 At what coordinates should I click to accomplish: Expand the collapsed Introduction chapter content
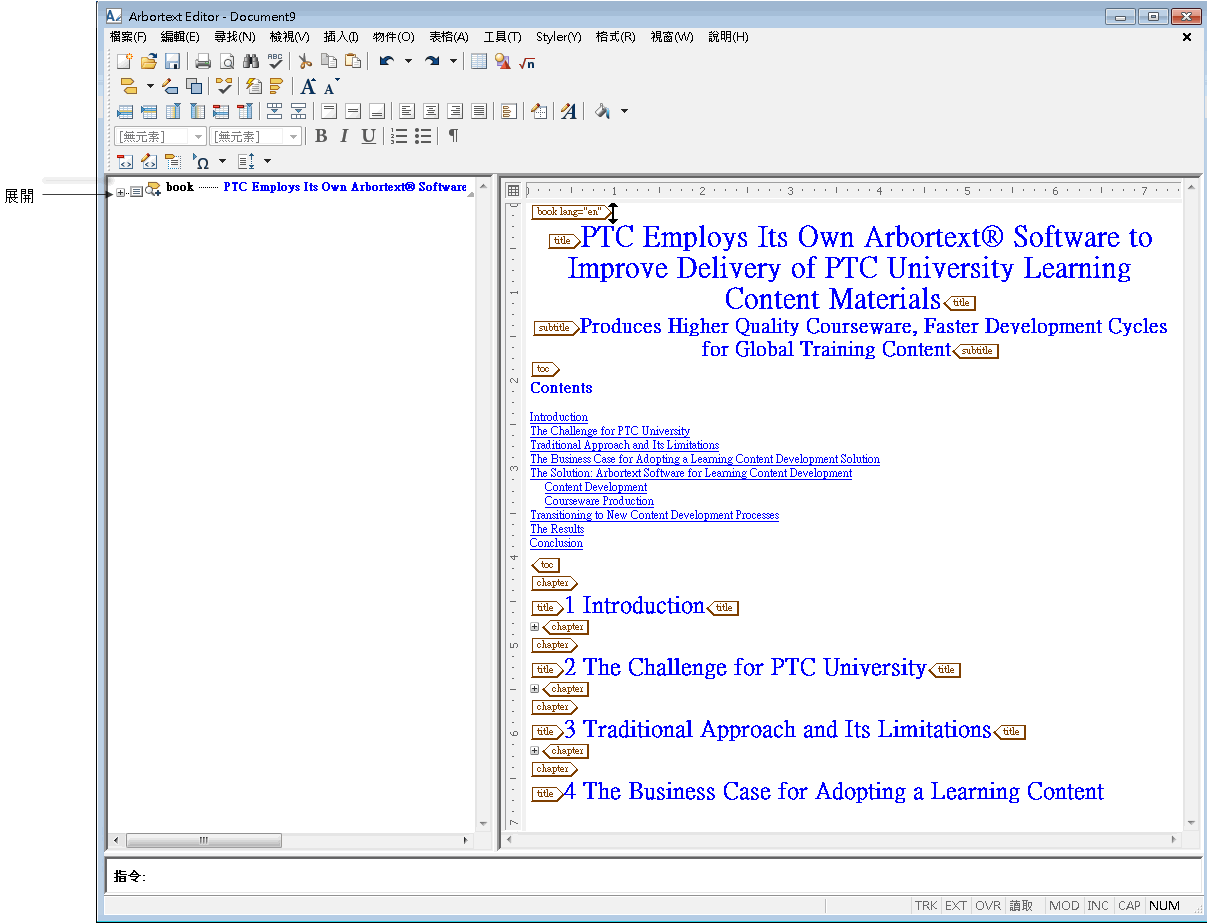coord(535,627)
